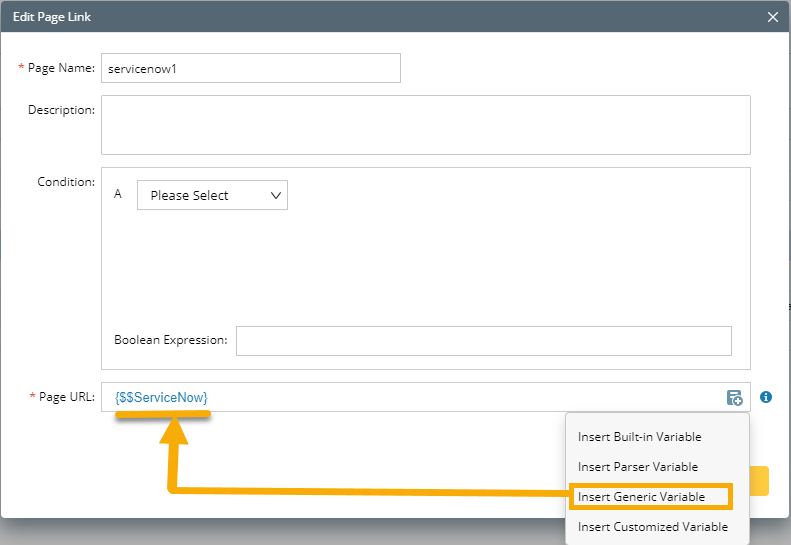The image size is (791, 545).
Task: Click the blue info icon beside Page URL
Action: pyautogui.click(x=766, y=397)
